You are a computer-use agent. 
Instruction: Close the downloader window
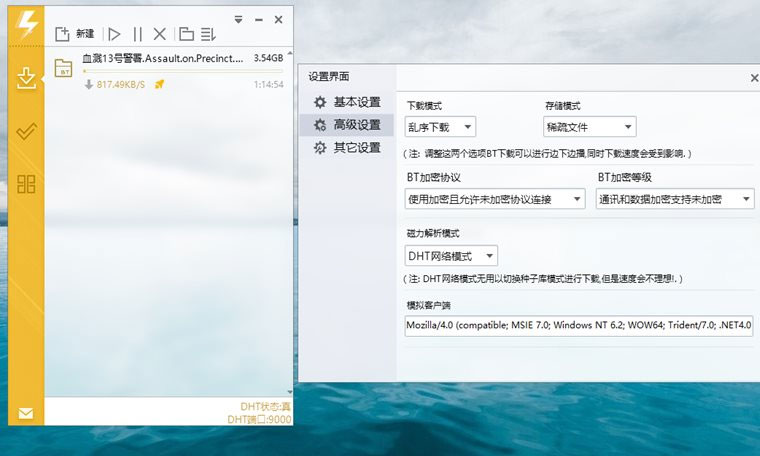pos(278,19)
